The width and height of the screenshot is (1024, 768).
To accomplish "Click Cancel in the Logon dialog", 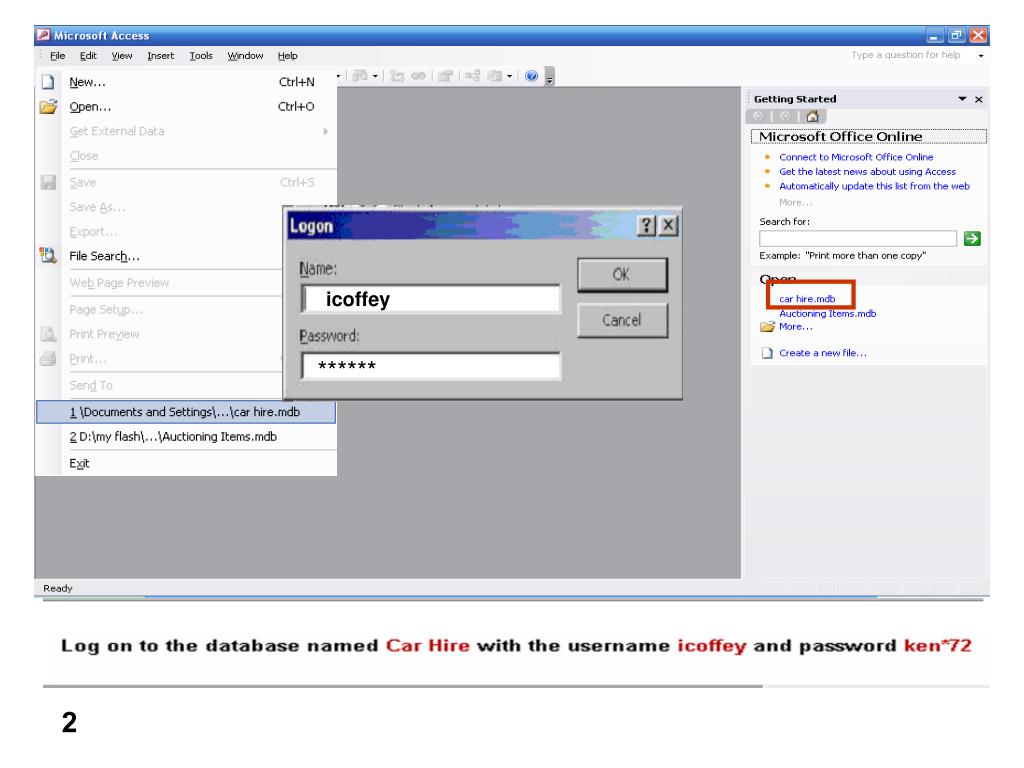I will (622, 320).
